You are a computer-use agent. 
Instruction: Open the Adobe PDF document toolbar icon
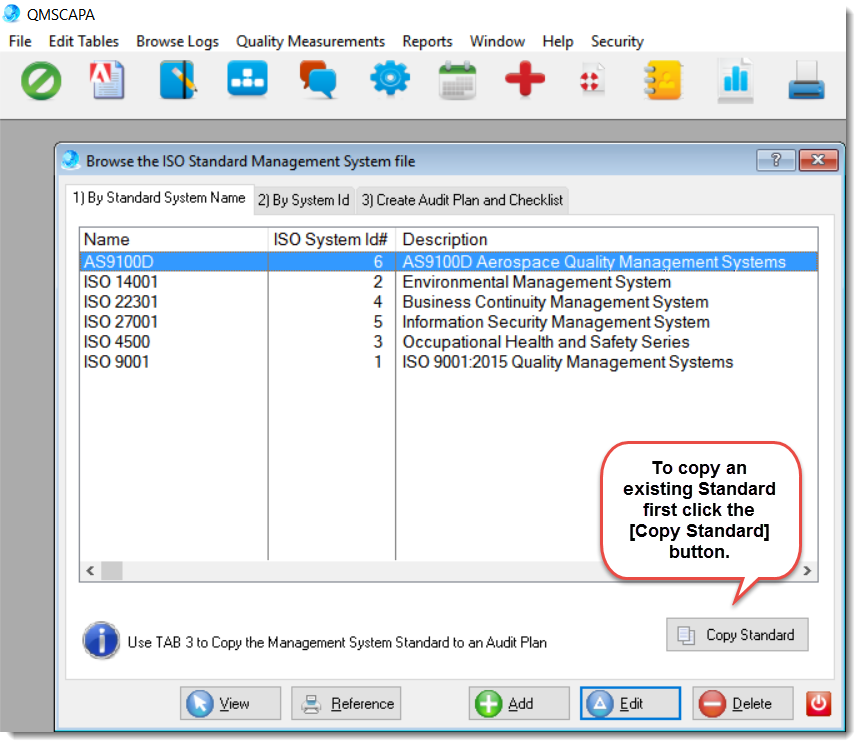click(x=107, y=80)
